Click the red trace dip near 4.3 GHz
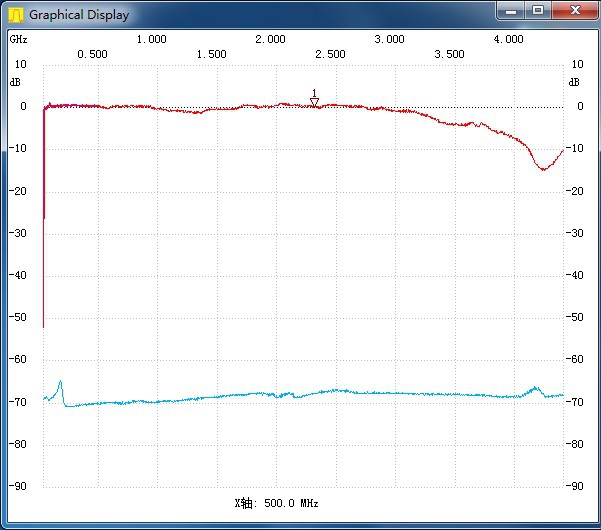Screen dimensions: 601x530 tap(543, 169)
